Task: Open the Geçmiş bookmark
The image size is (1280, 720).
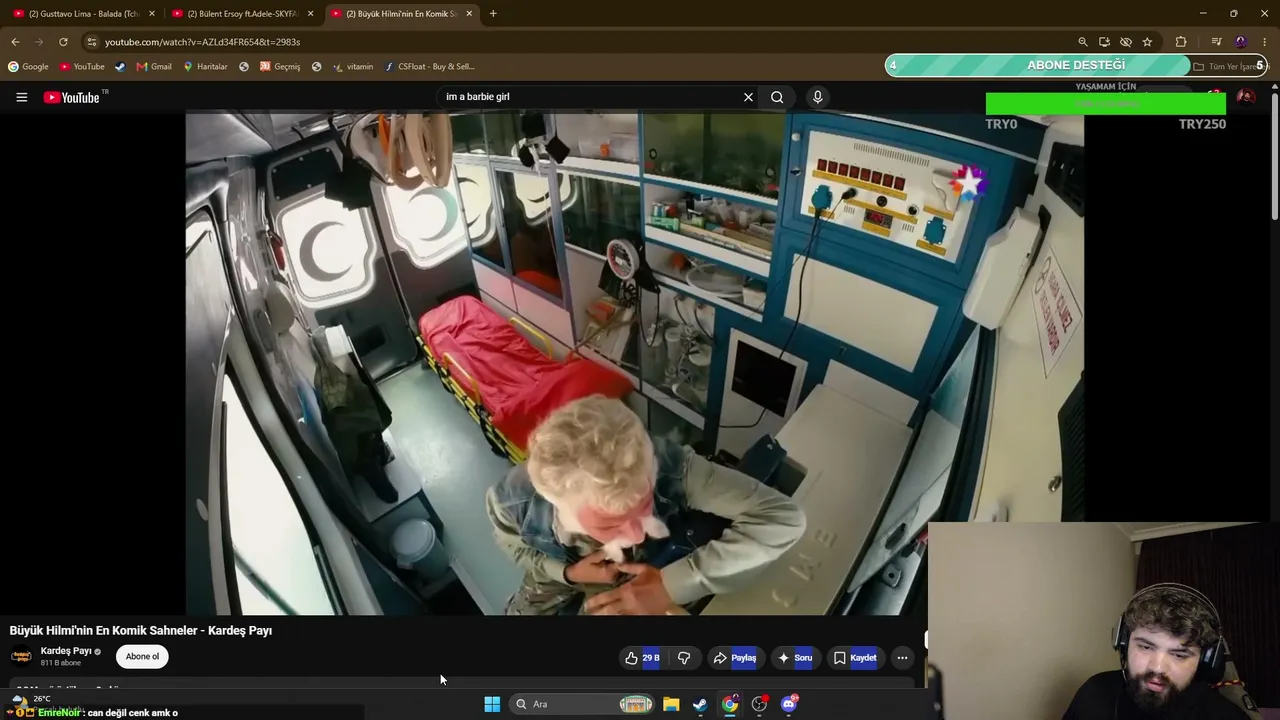Action: [280, 67]
